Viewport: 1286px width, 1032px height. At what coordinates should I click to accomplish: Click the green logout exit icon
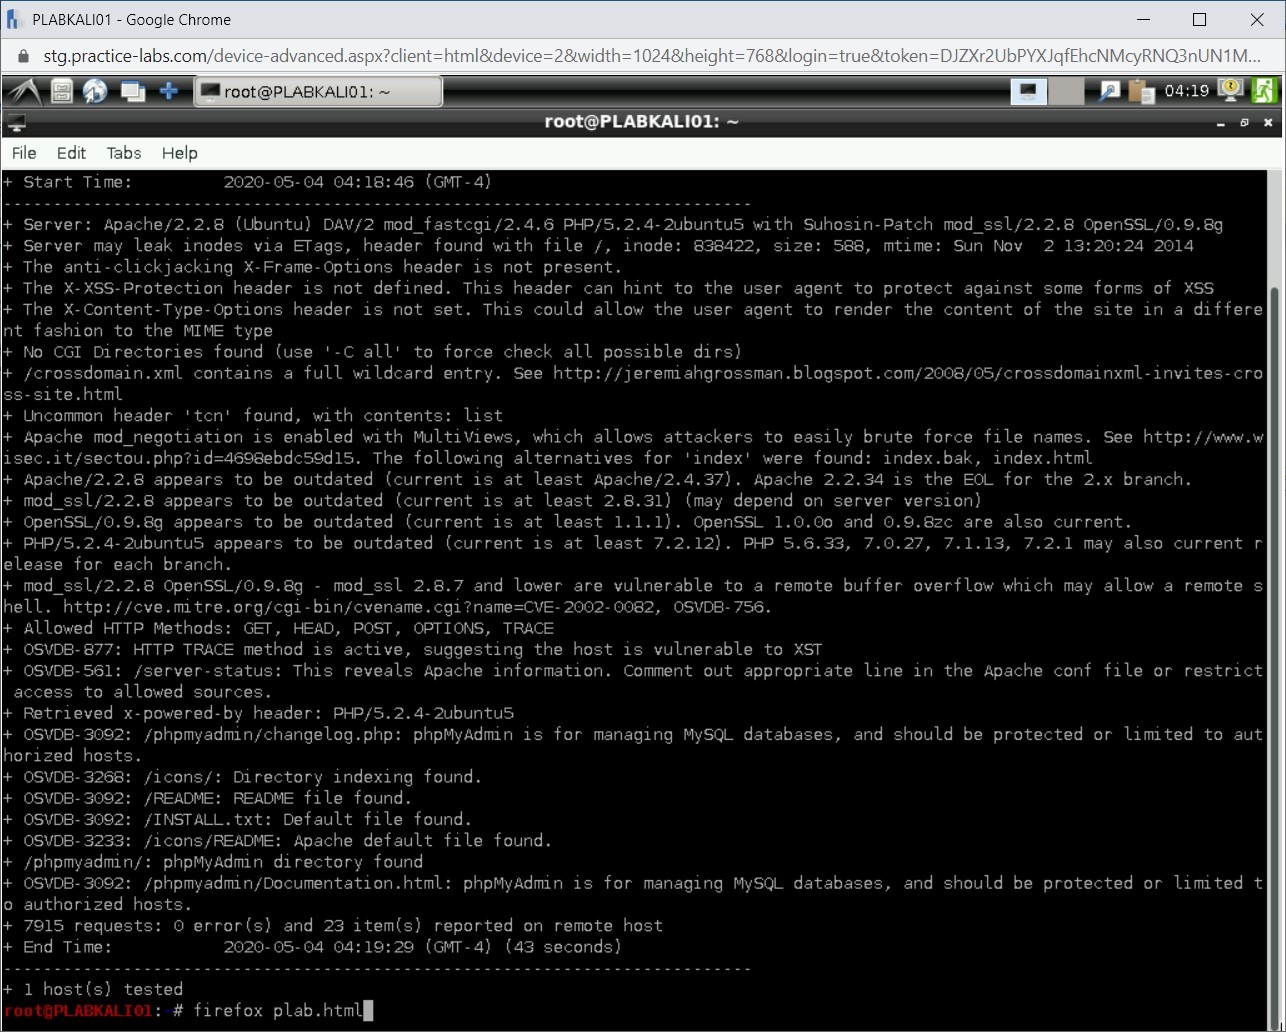point(1264,91)
